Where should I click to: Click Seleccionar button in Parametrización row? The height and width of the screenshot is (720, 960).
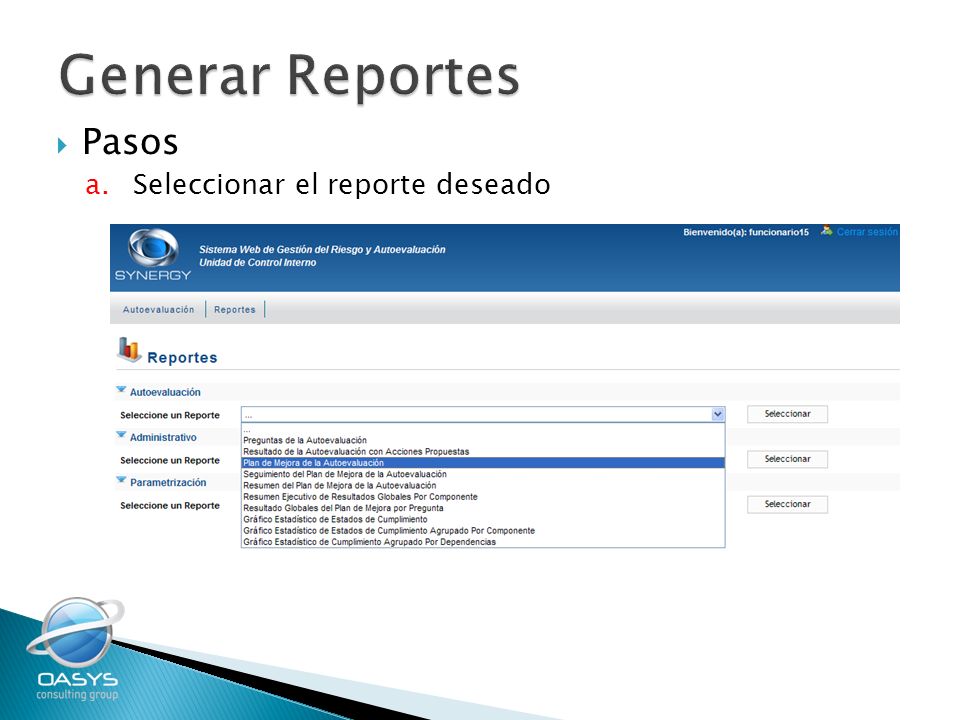point(787,504)
